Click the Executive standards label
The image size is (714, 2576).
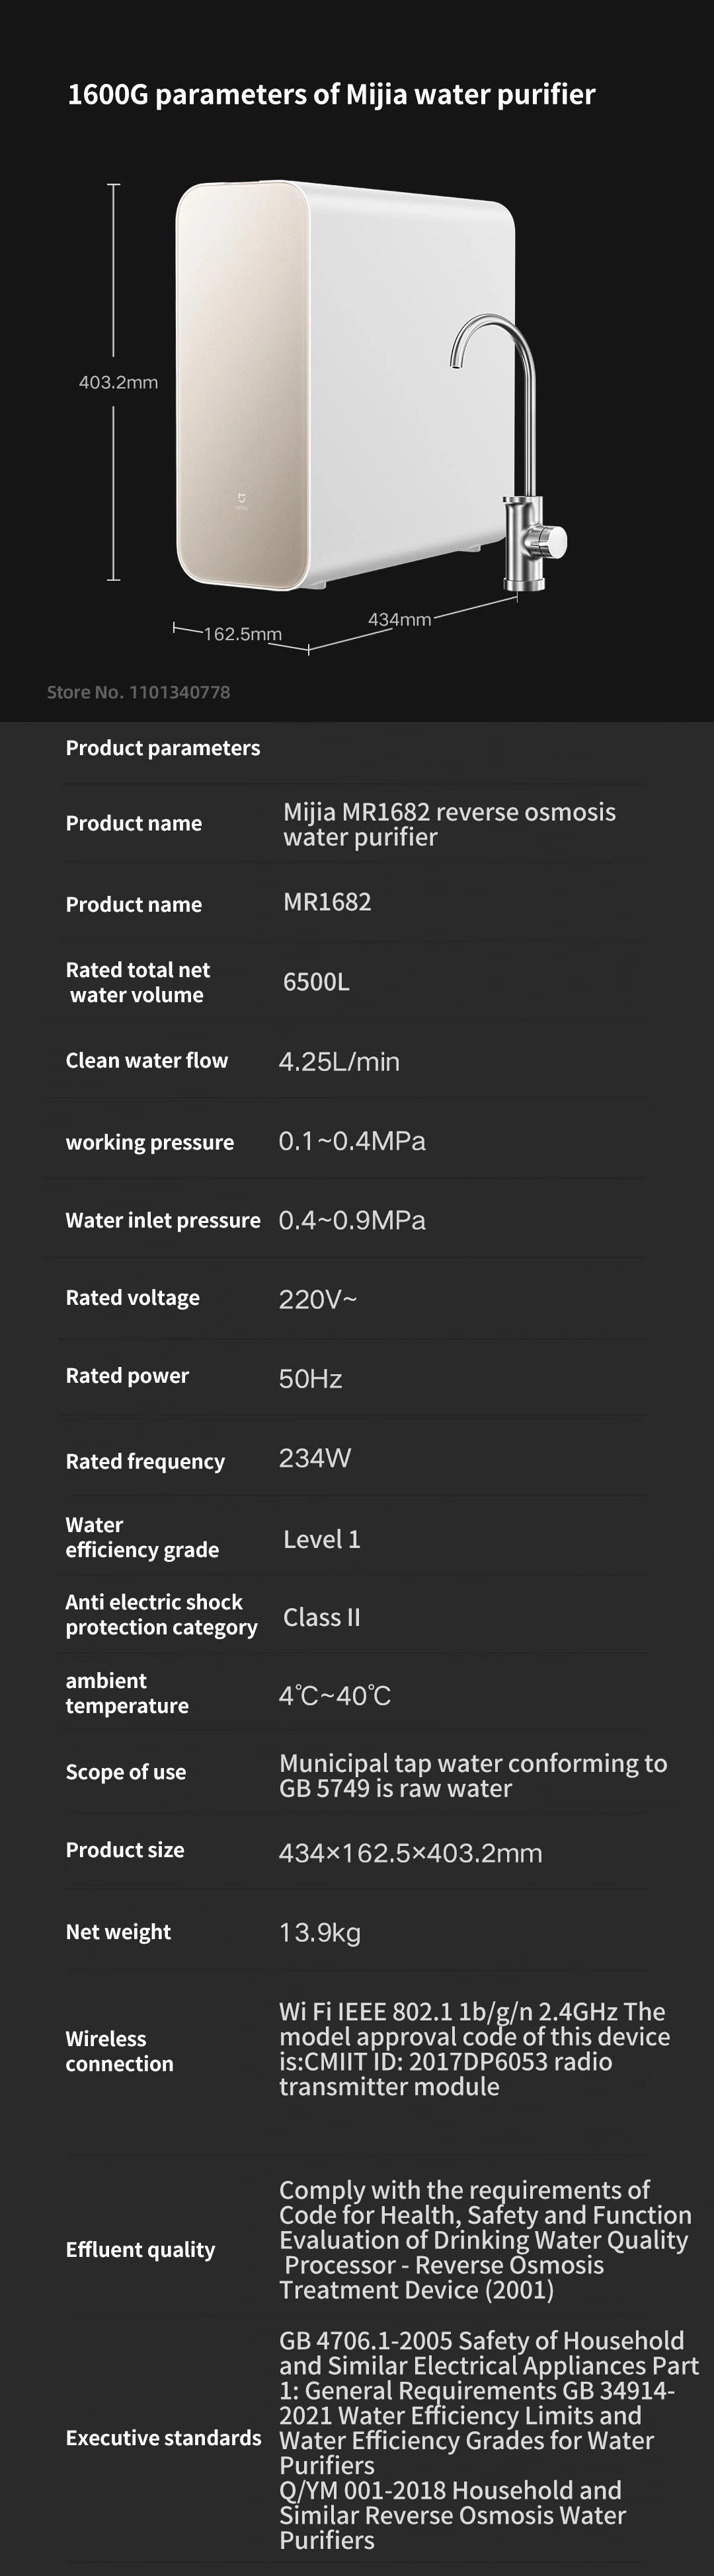click(163, 2437)
